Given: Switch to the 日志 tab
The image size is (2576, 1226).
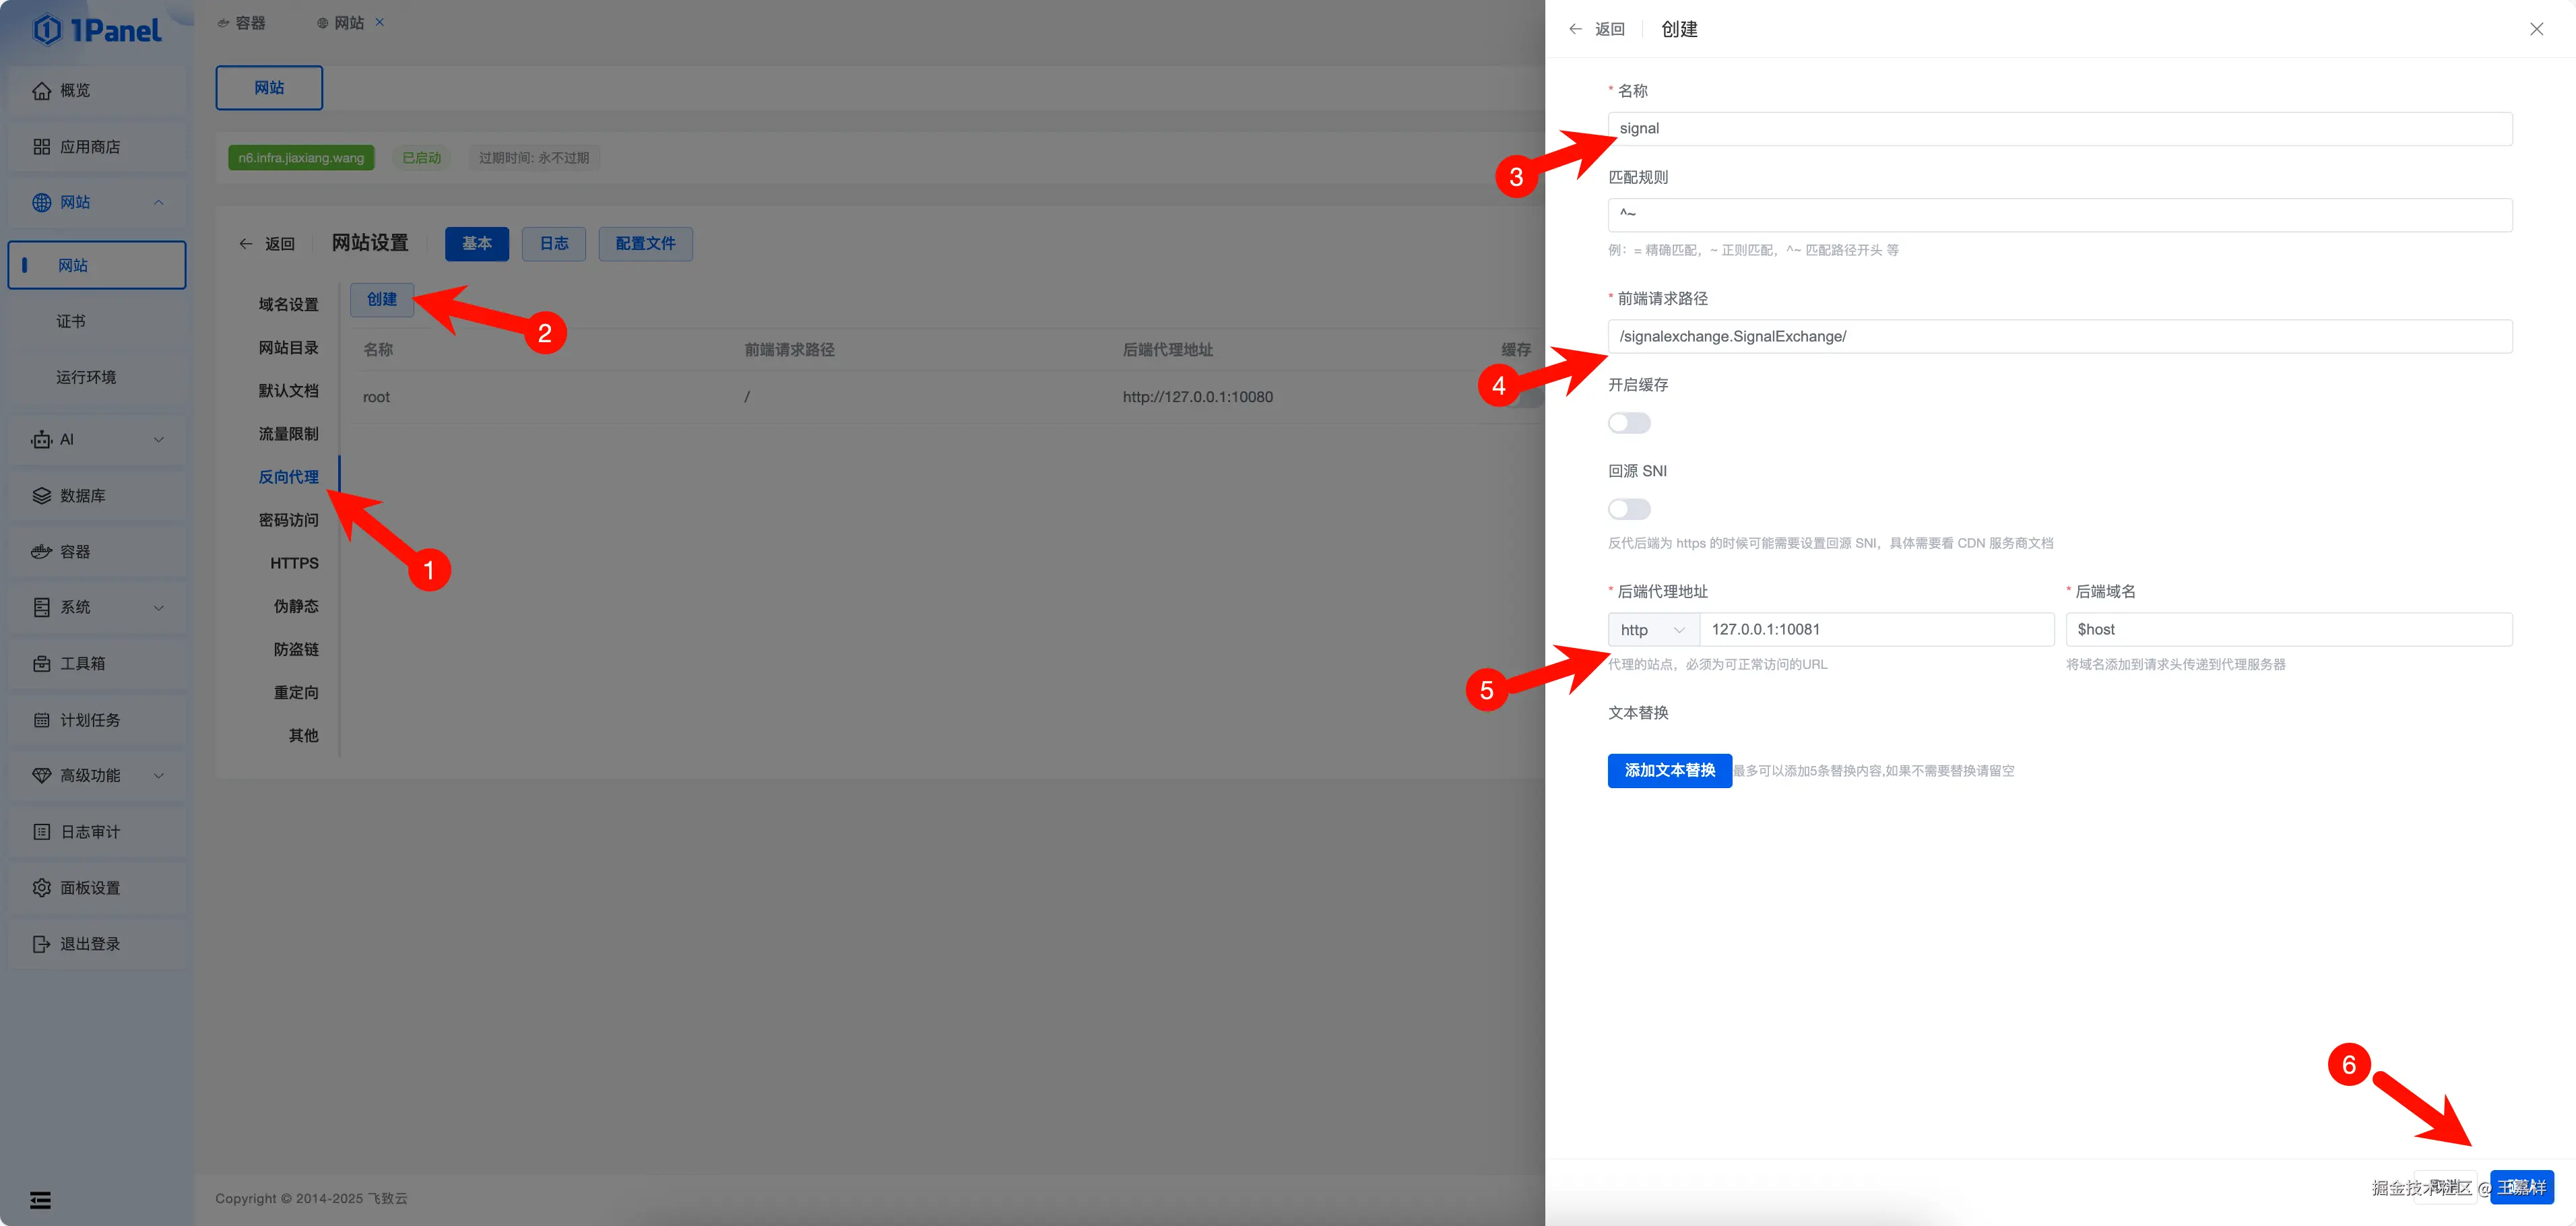Looking at the screenshot, I should tap(553, 244).
